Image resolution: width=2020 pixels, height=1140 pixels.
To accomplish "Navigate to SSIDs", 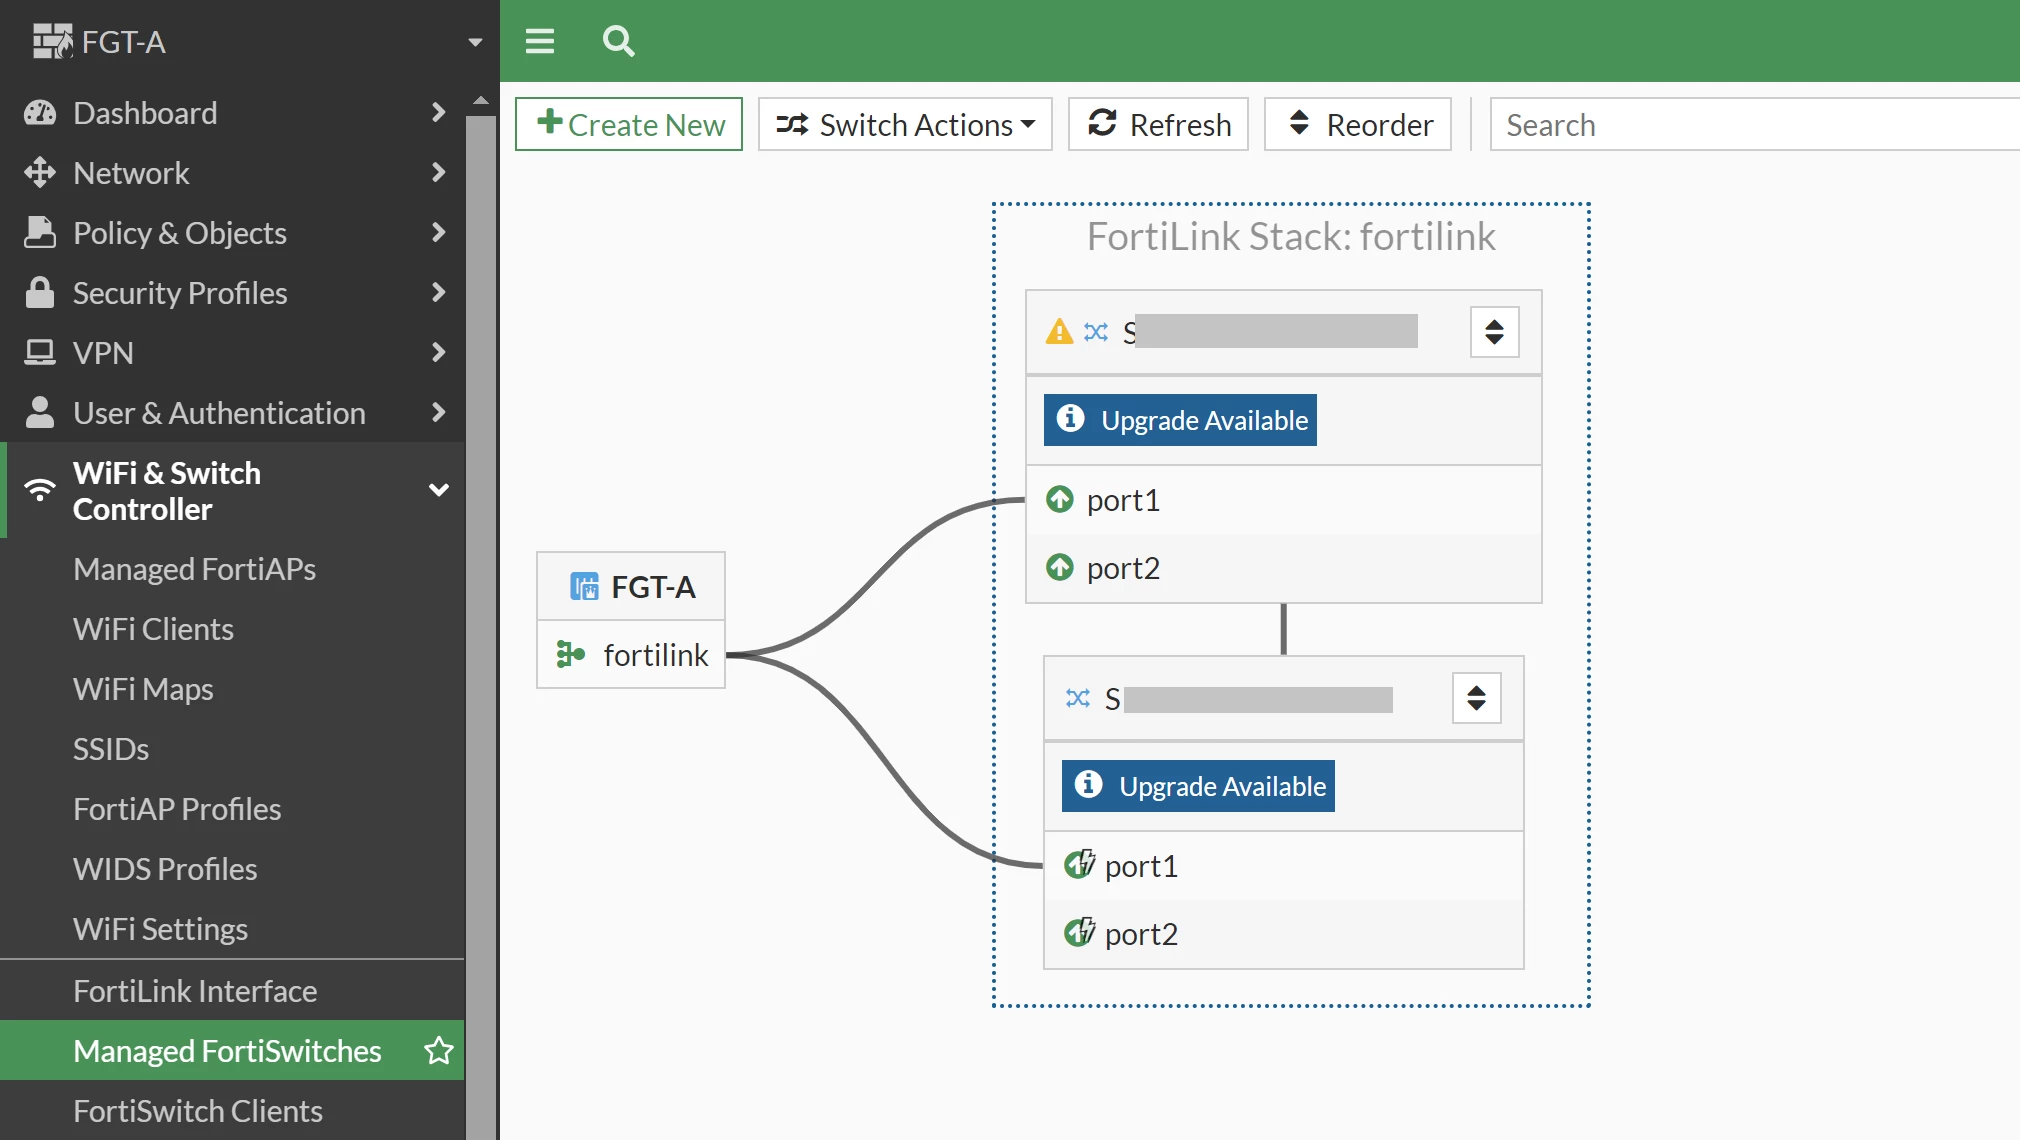I will click(x=111, y=749).
